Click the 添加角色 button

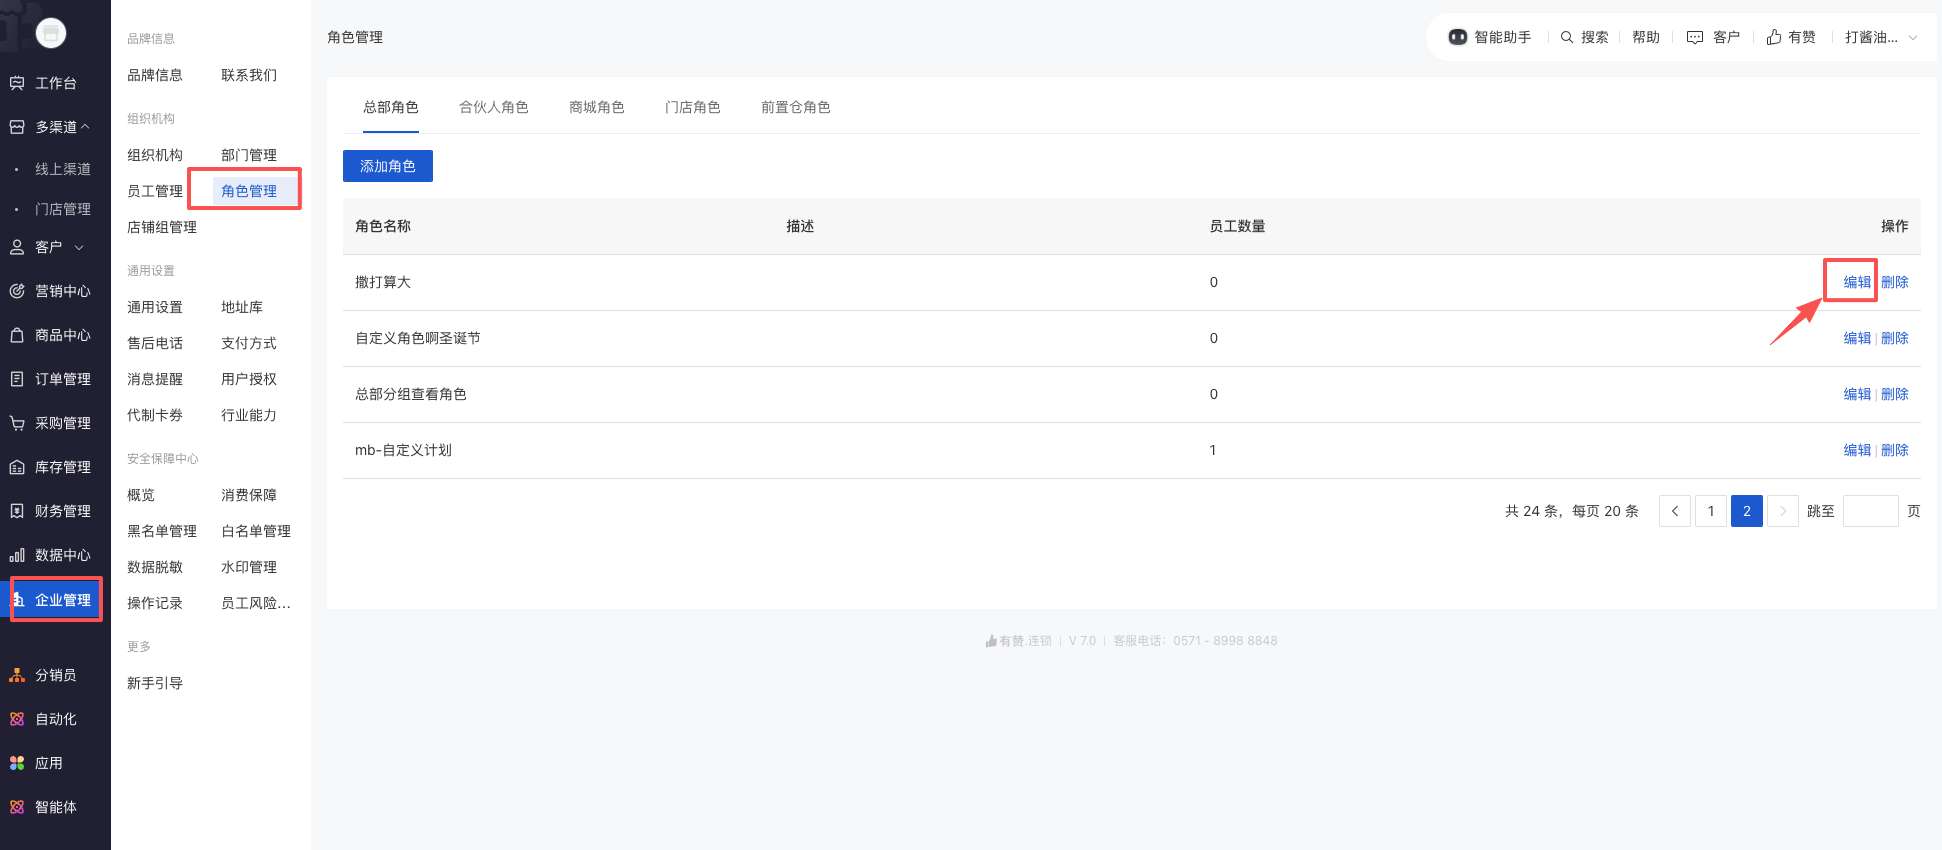[x=387, y=166]
